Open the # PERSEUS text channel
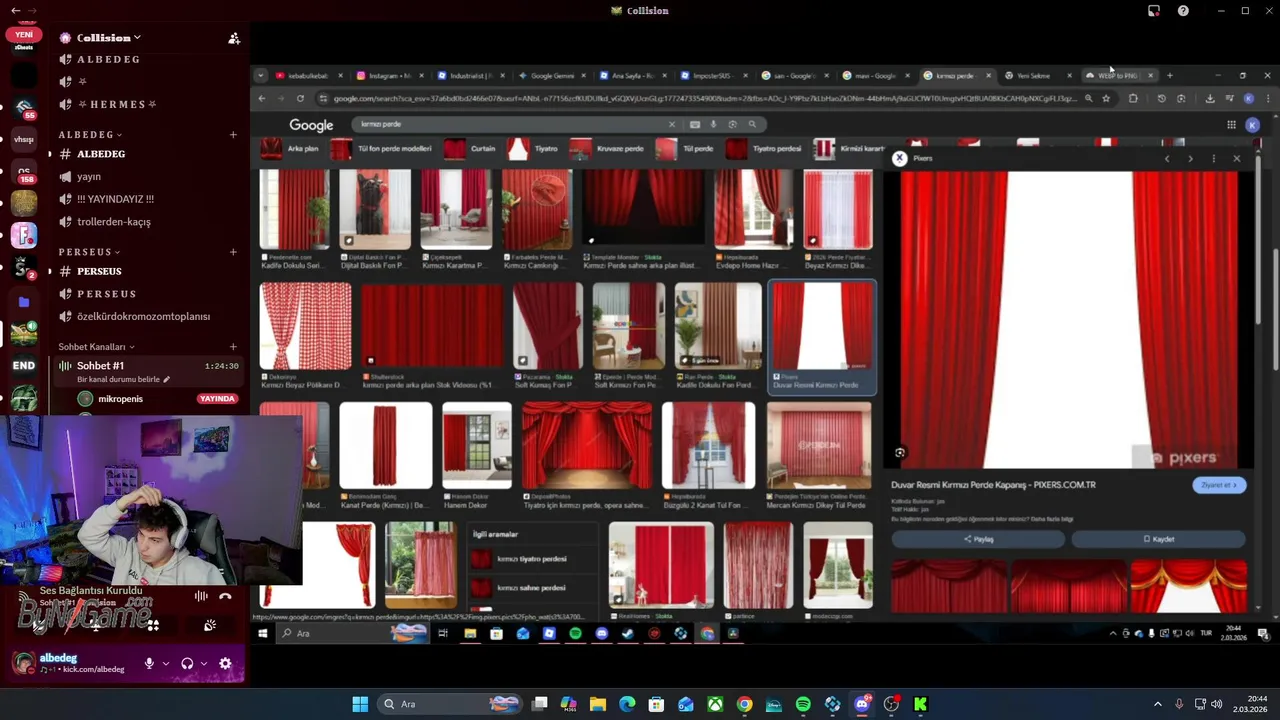This screenshot has width=1280, height=720. [146, 271]
